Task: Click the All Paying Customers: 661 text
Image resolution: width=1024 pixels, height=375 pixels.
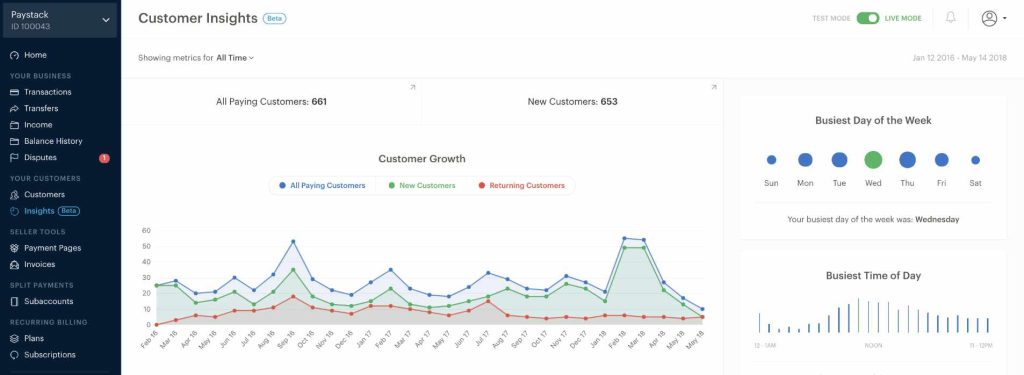Action: 271,102
